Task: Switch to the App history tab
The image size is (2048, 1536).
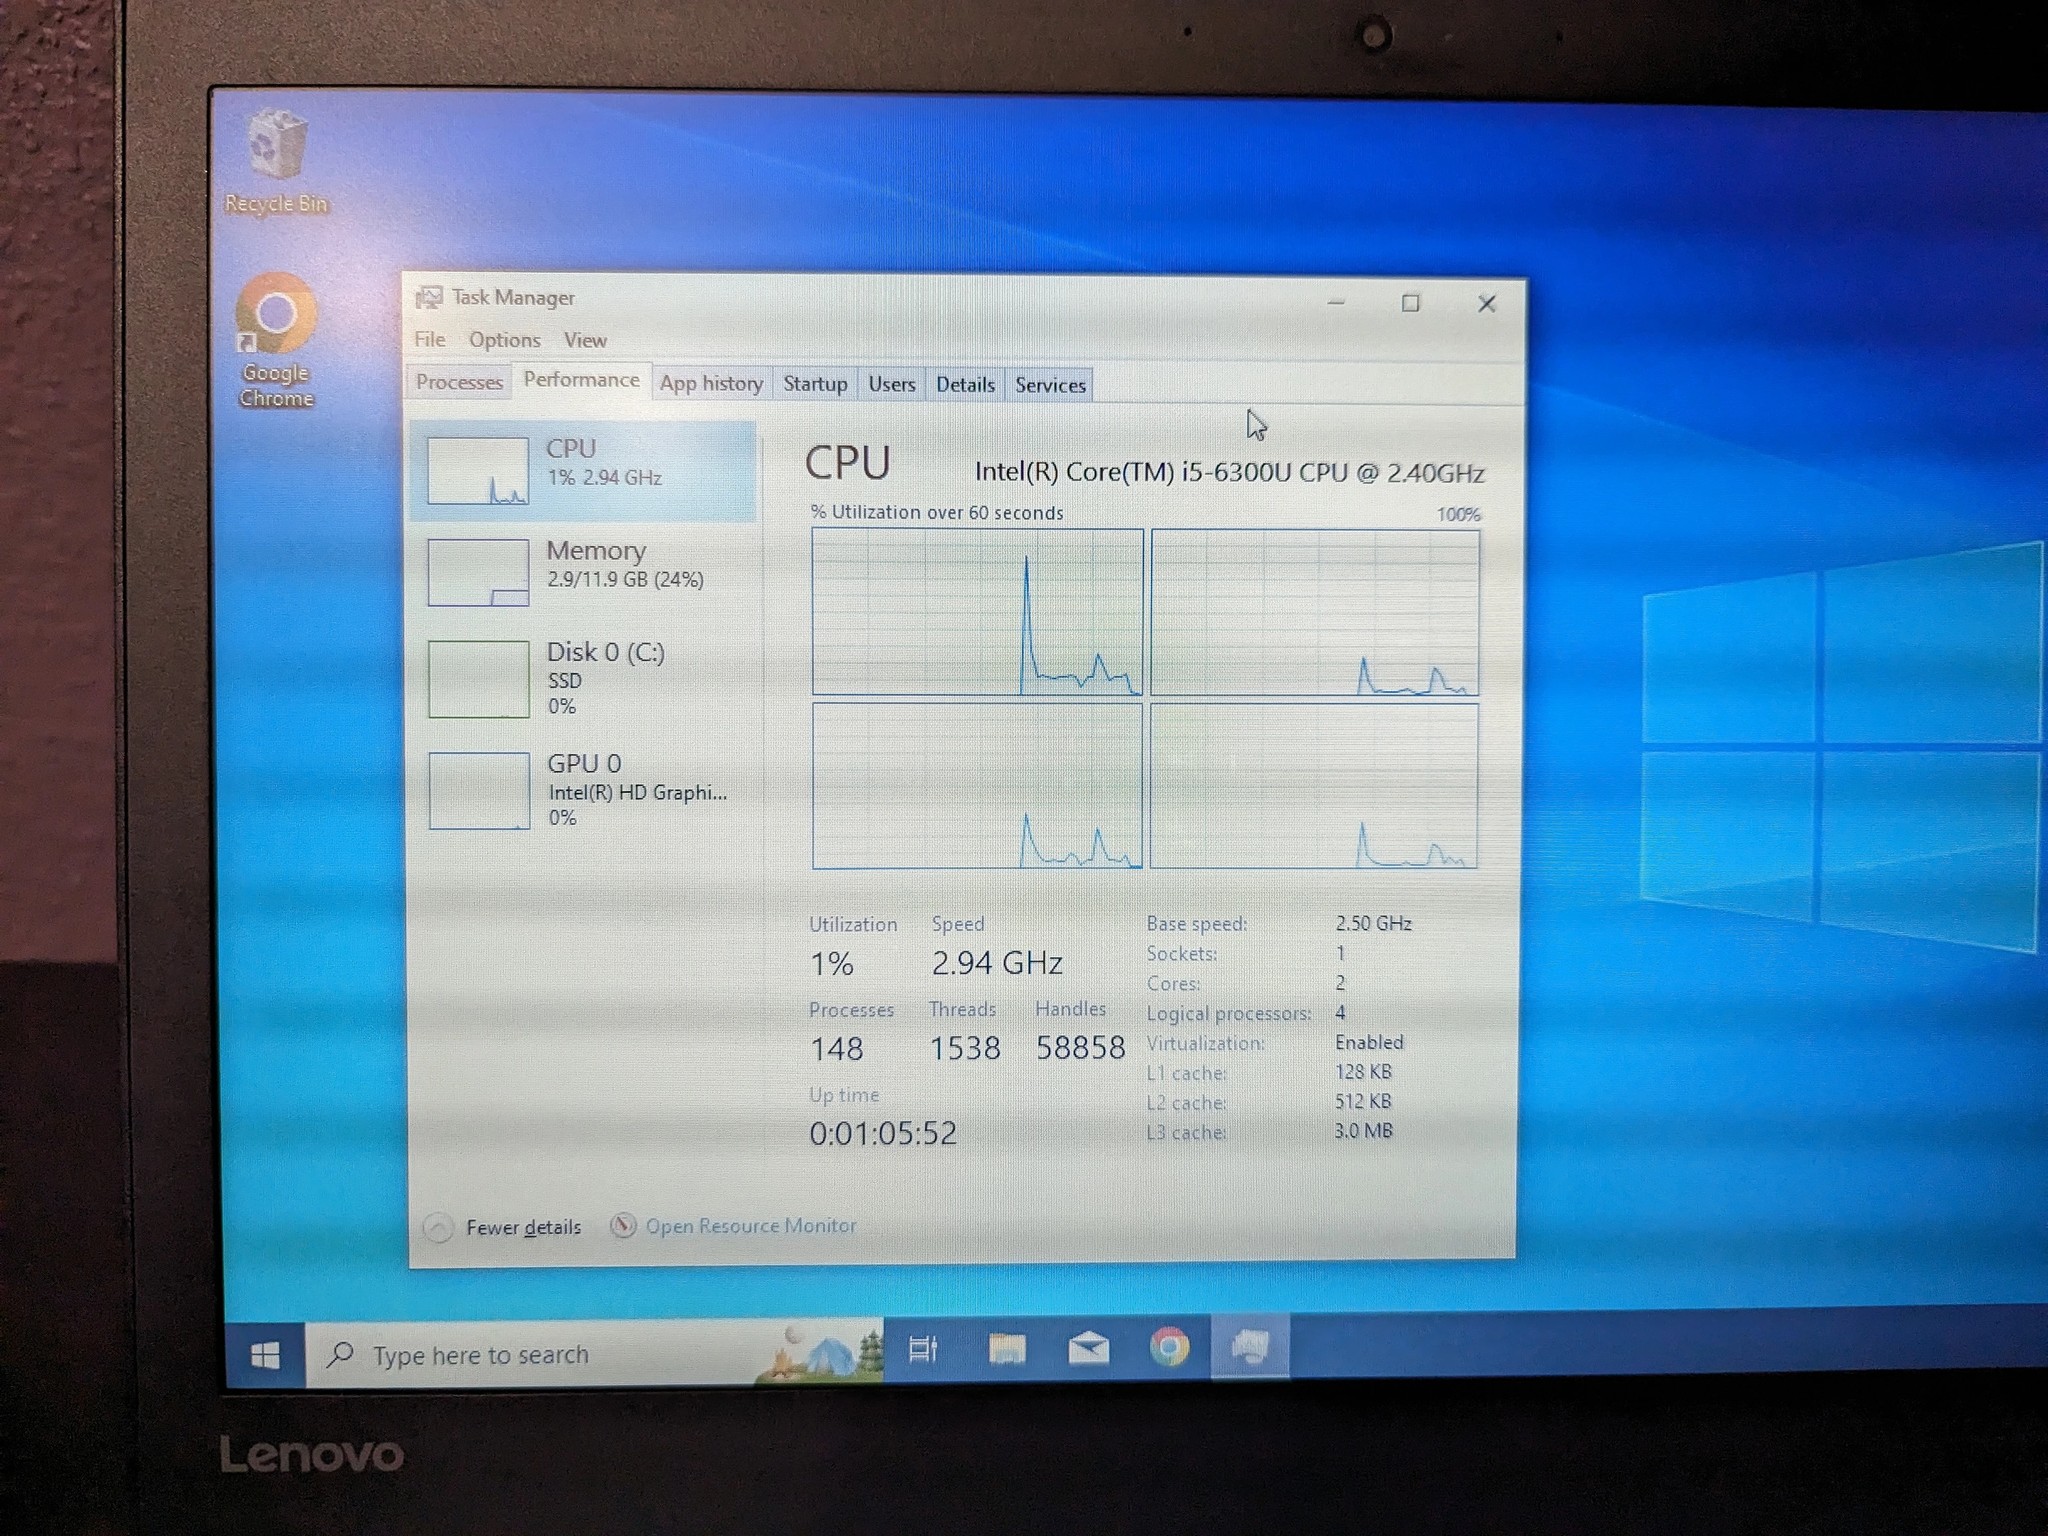Action: tap(711, 383)
